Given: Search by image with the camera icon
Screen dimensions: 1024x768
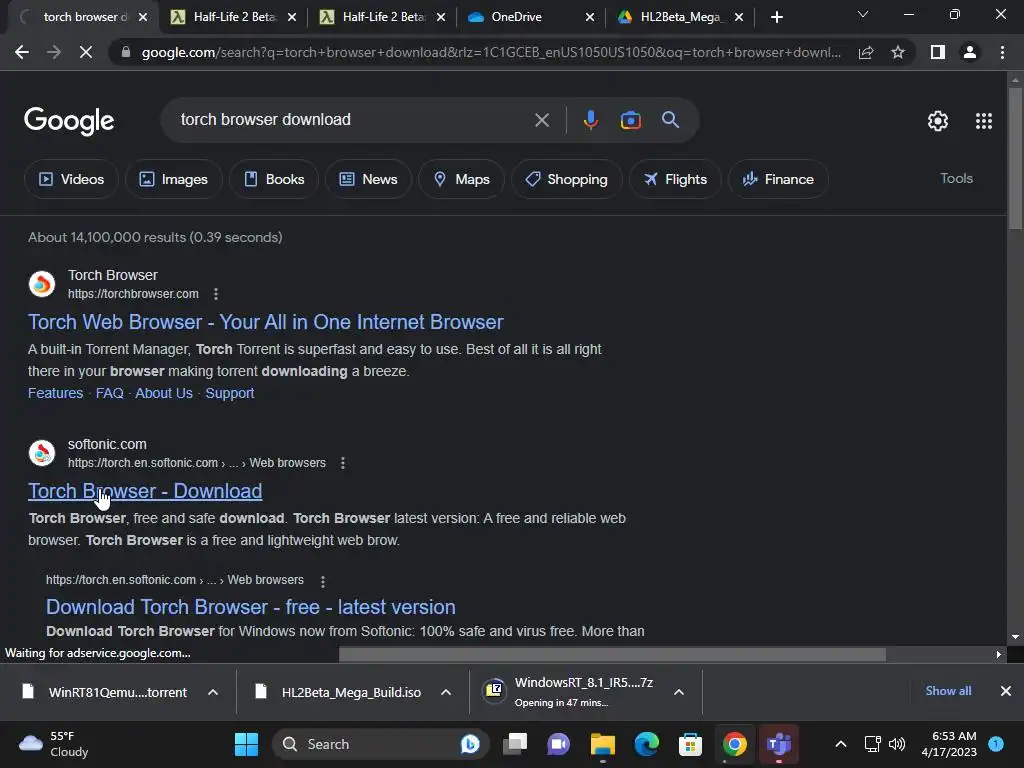Looking at the screenshot, I should coord(630,120).
